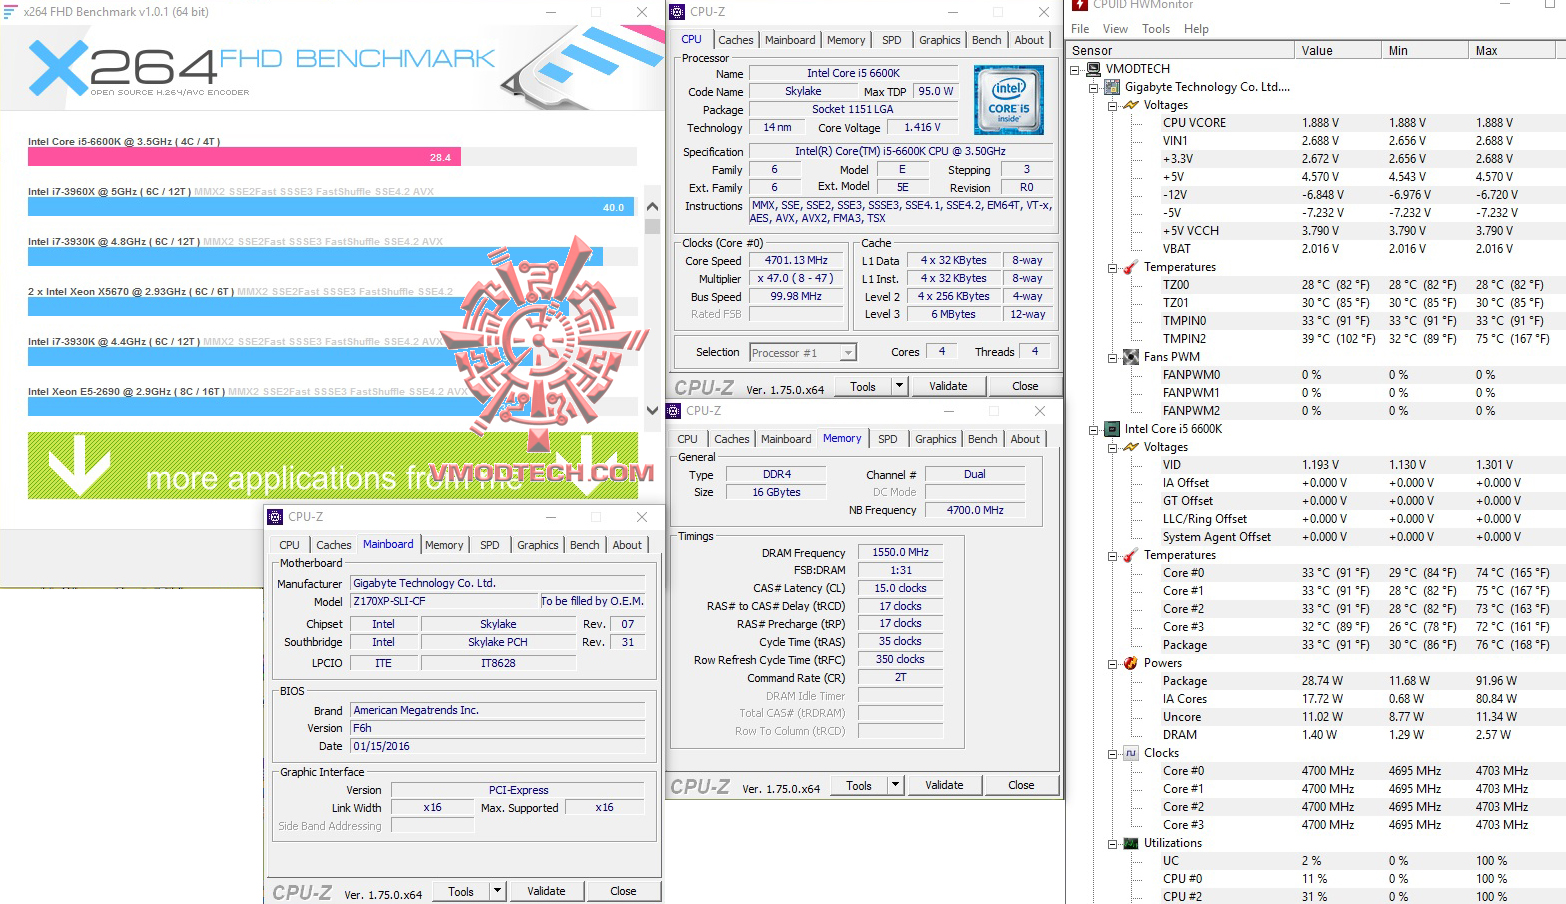Click Close button in the CPU-Z mainboard window
Image resolution: width=1566 pixels, height=904 pixels.
pyautogui.click(x=623, y=891)
